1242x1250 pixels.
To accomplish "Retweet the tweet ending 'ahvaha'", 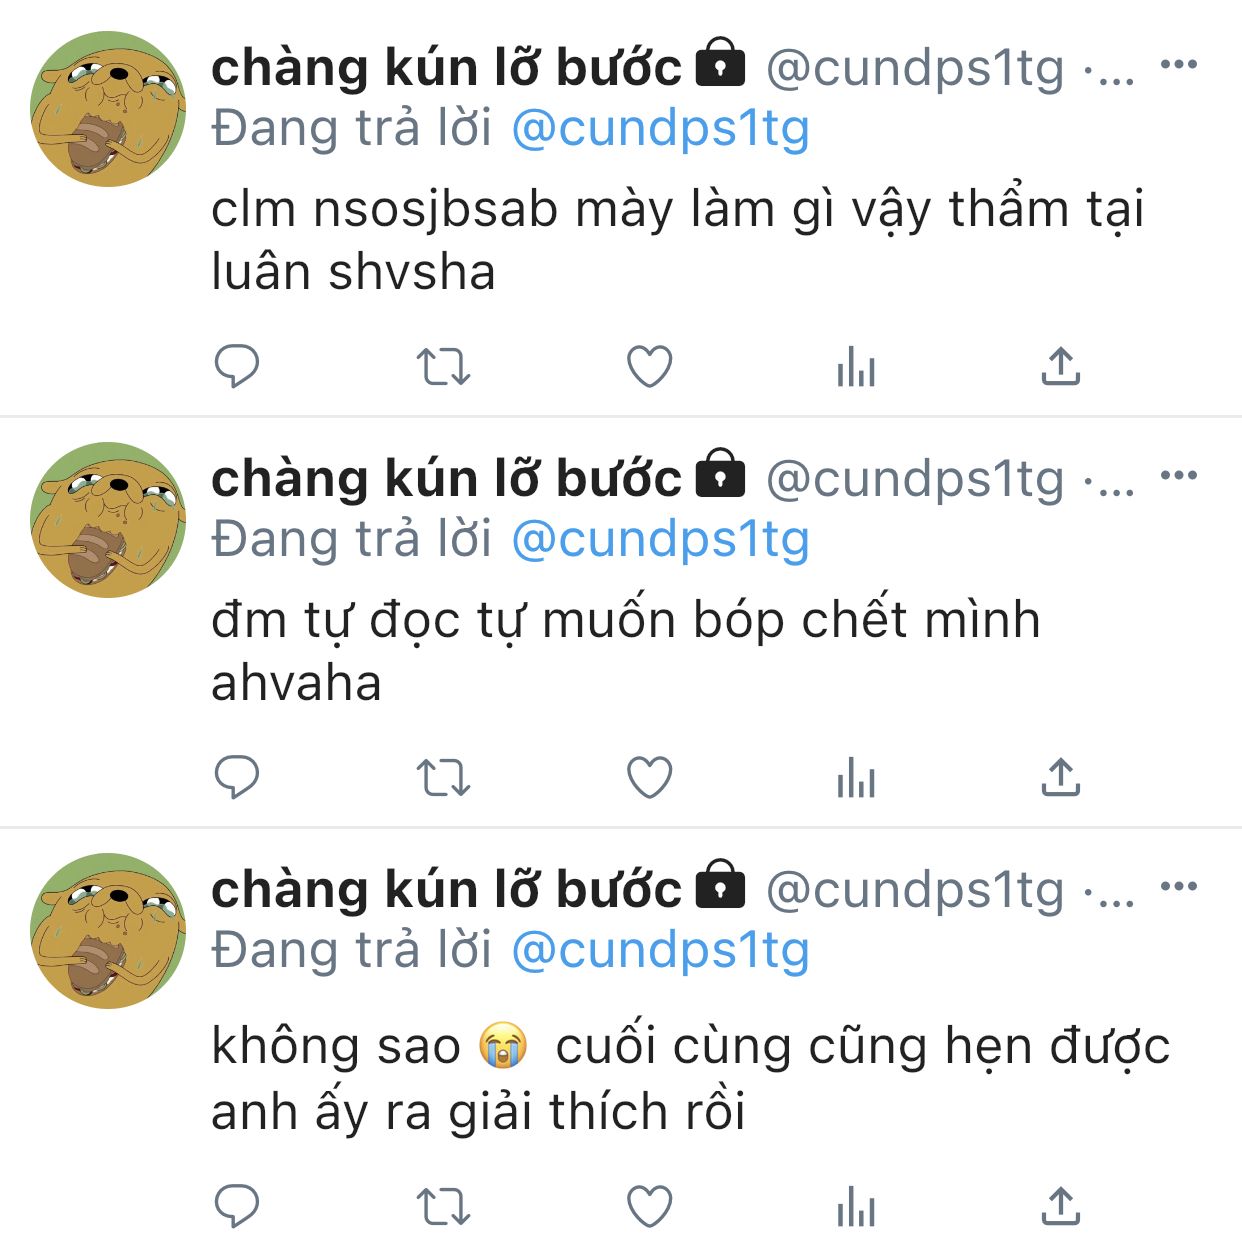I will click(443, 777).
